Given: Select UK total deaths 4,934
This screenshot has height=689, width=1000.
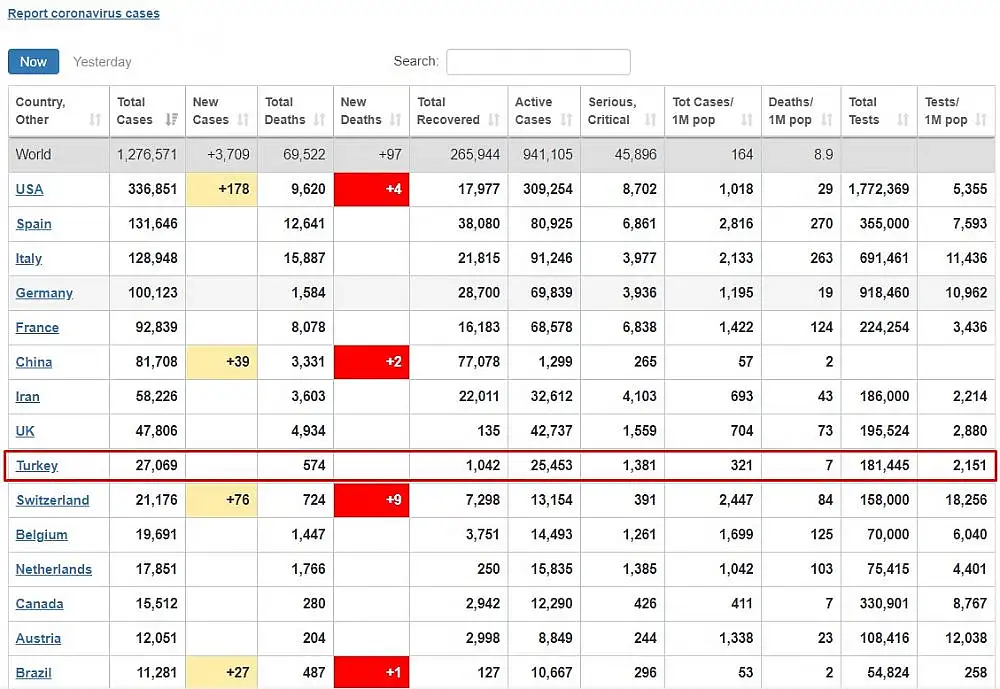Looking at the screenshot, I should 308,431.
